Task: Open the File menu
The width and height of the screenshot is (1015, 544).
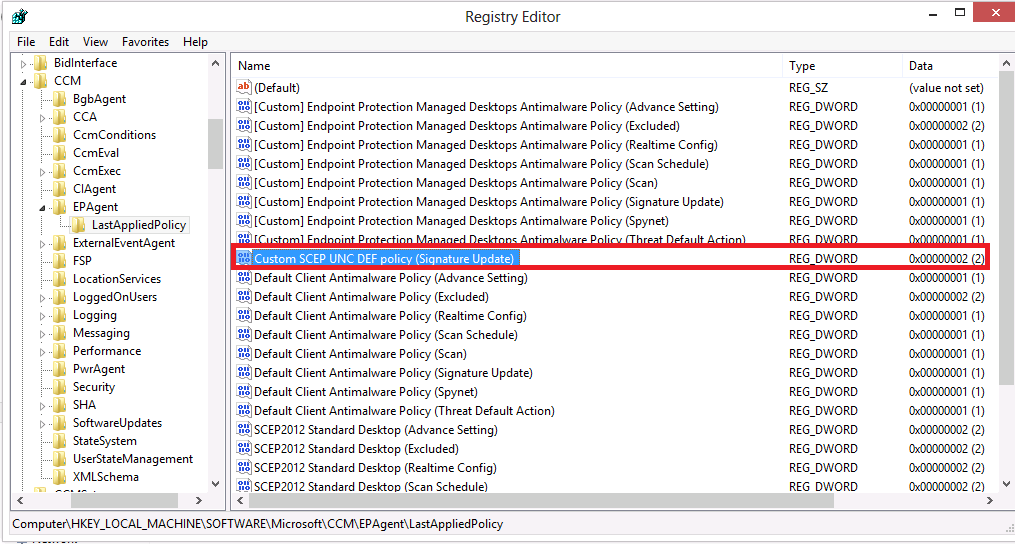Action: tap(26, 42)
